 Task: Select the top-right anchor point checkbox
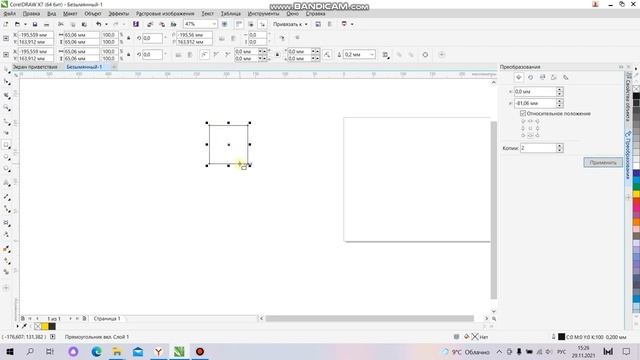pyautogui.click(x=537, y=121)
